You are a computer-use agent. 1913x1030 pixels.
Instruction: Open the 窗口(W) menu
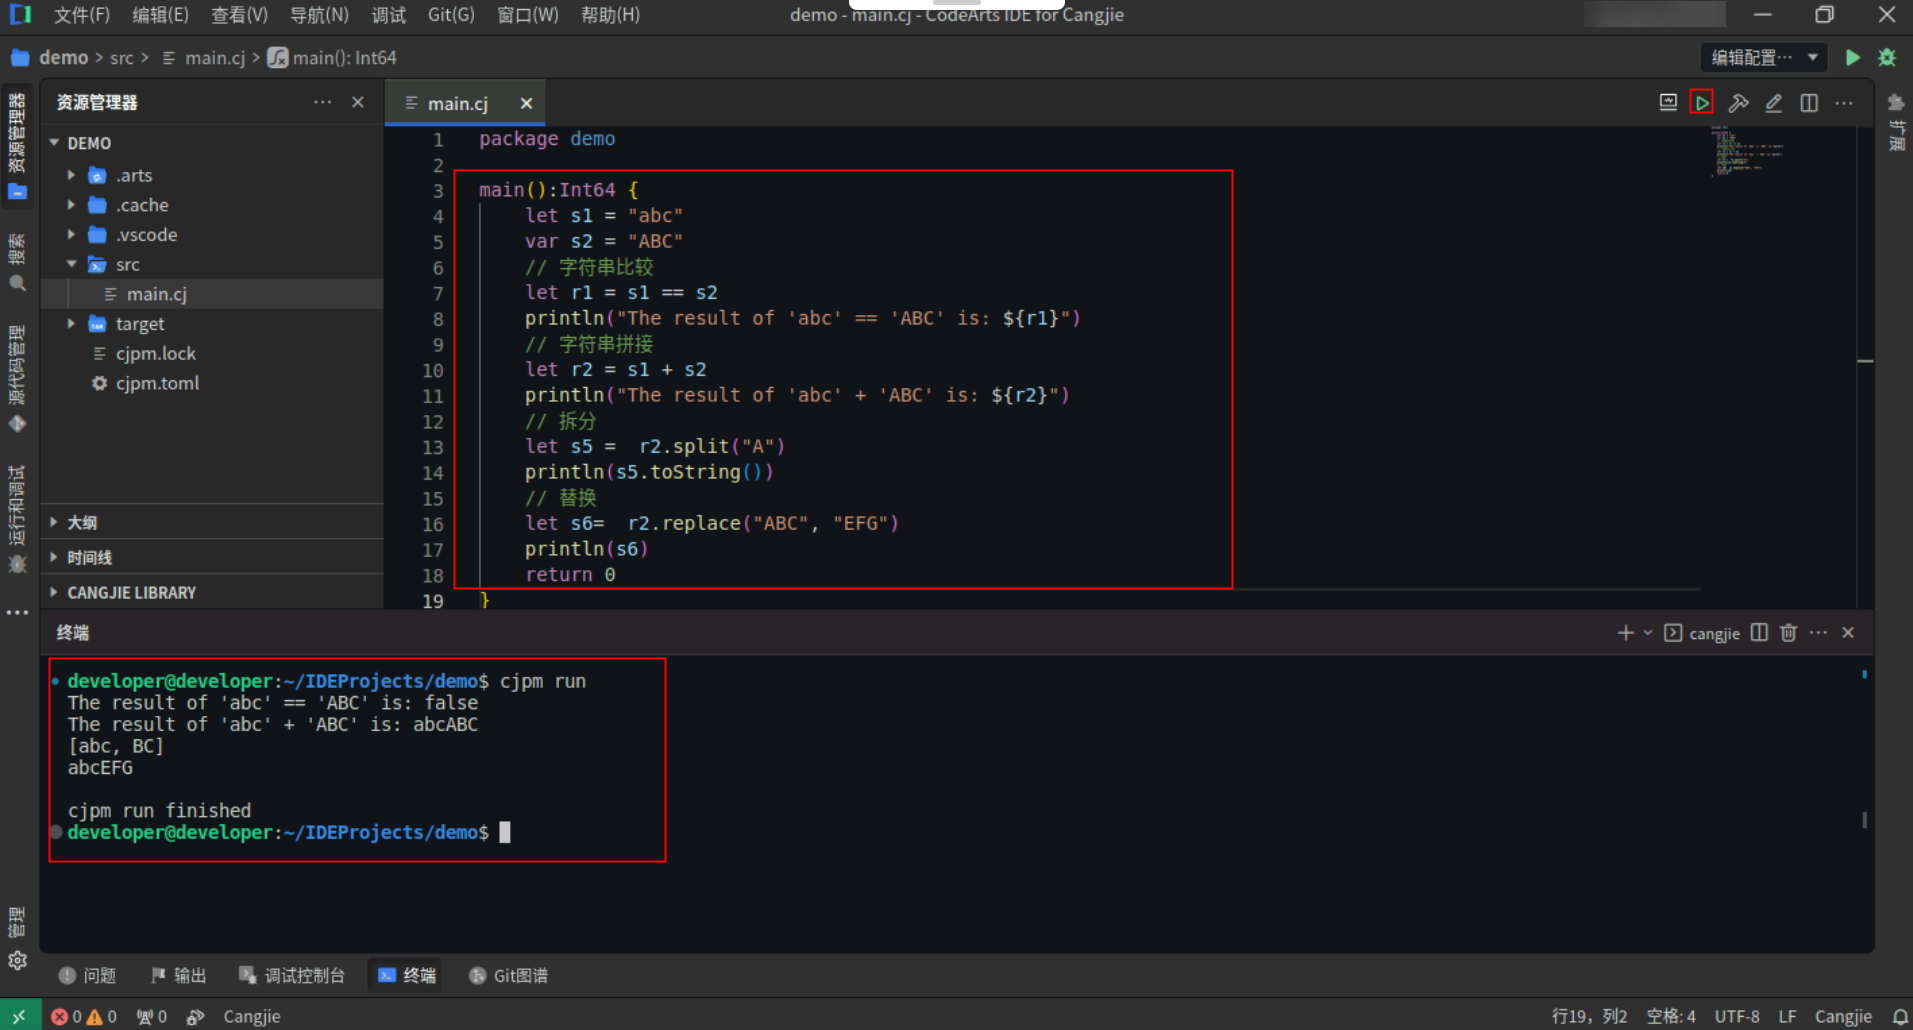[x=528, y=15]
